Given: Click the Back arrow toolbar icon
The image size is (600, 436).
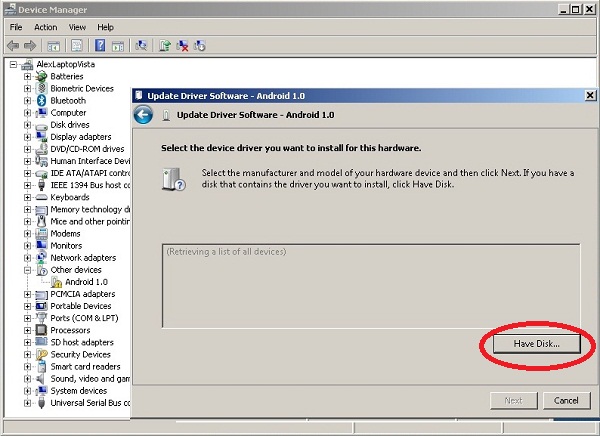Looking at the screenshot, I should click(13, 46).
